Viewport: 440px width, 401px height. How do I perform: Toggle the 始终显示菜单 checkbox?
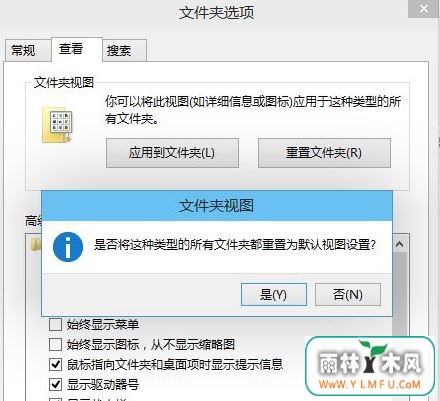[x=55, y=324]
